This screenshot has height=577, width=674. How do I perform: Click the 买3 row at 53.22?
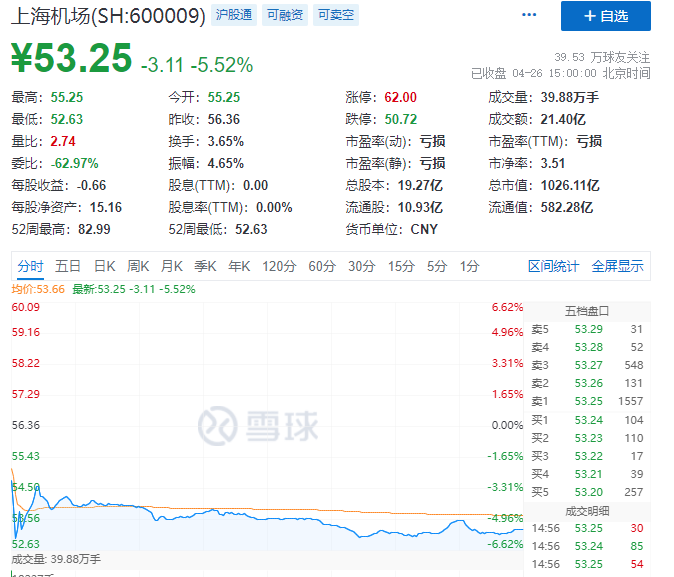coord(587,456)
